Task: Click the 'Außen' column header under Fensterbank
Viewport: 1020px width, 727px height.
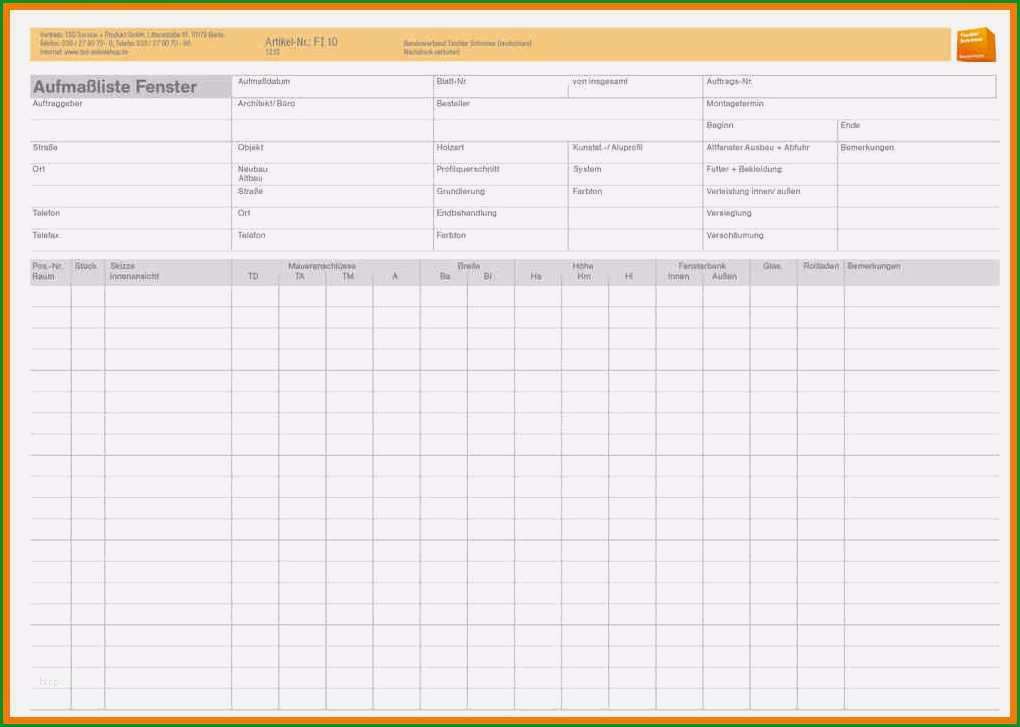Action: 724,276
